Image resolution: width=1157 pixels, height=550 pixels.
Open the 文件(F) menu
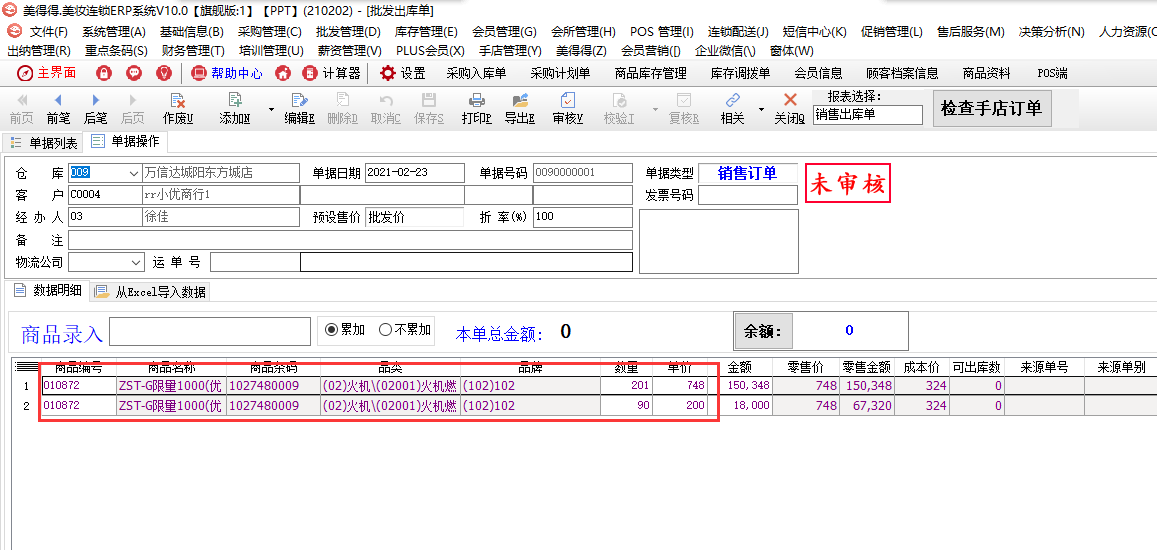(48, 32)
